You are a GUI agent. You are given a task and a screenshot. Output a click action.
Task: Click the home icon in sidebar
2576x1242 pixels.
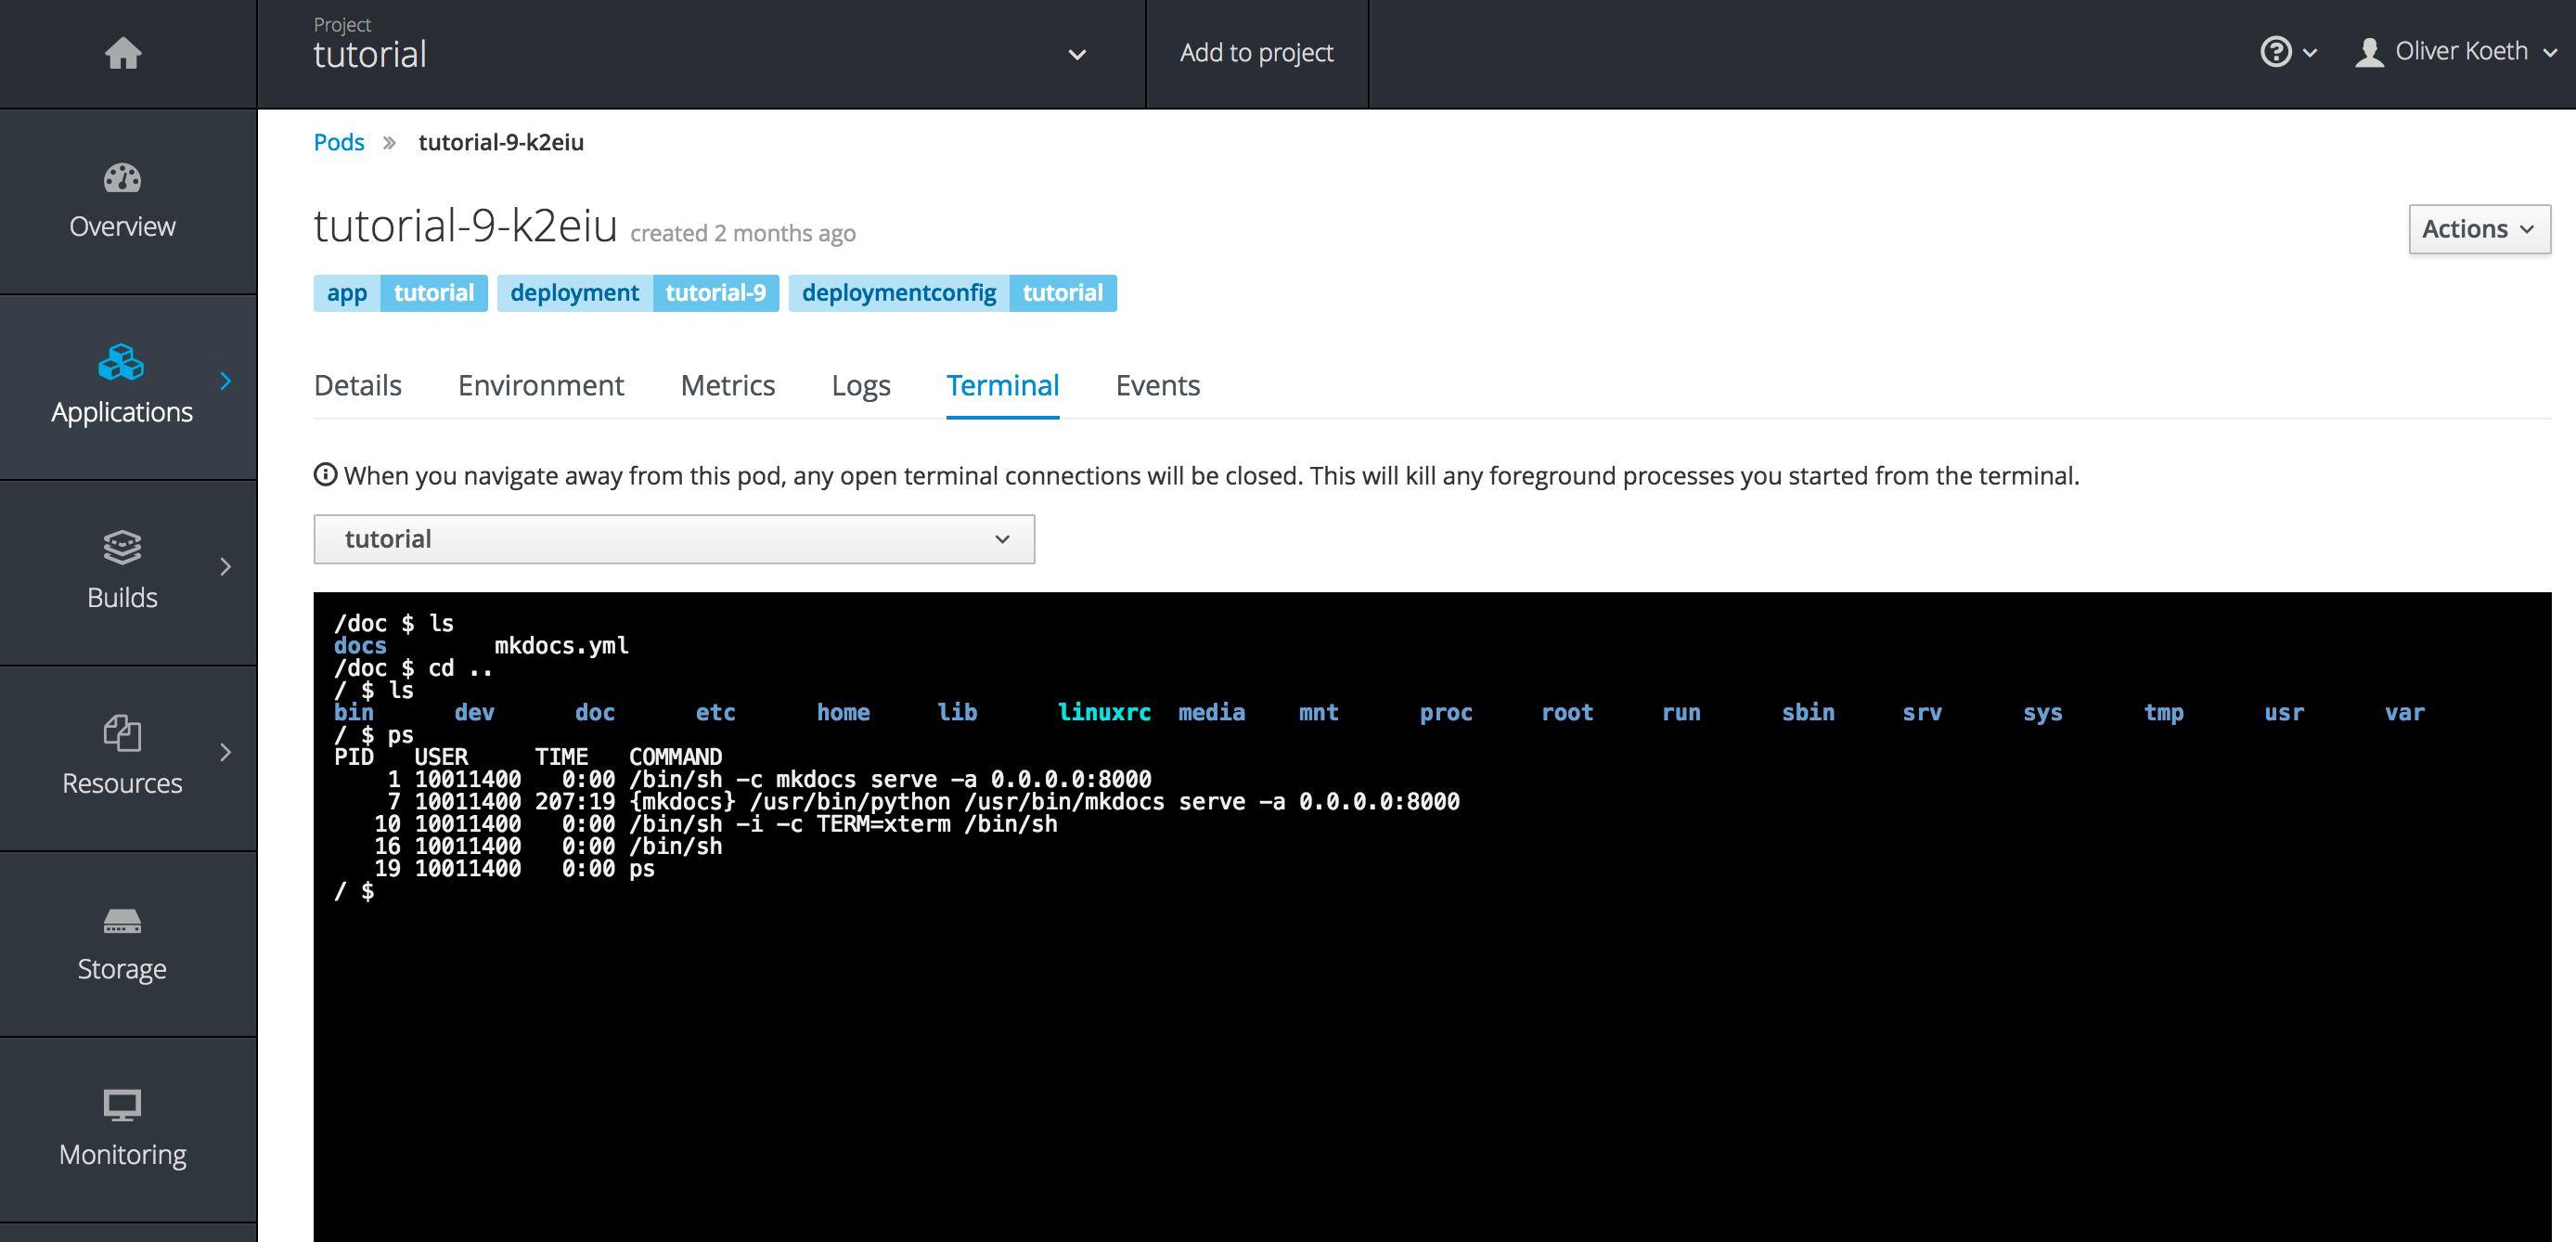123,53
